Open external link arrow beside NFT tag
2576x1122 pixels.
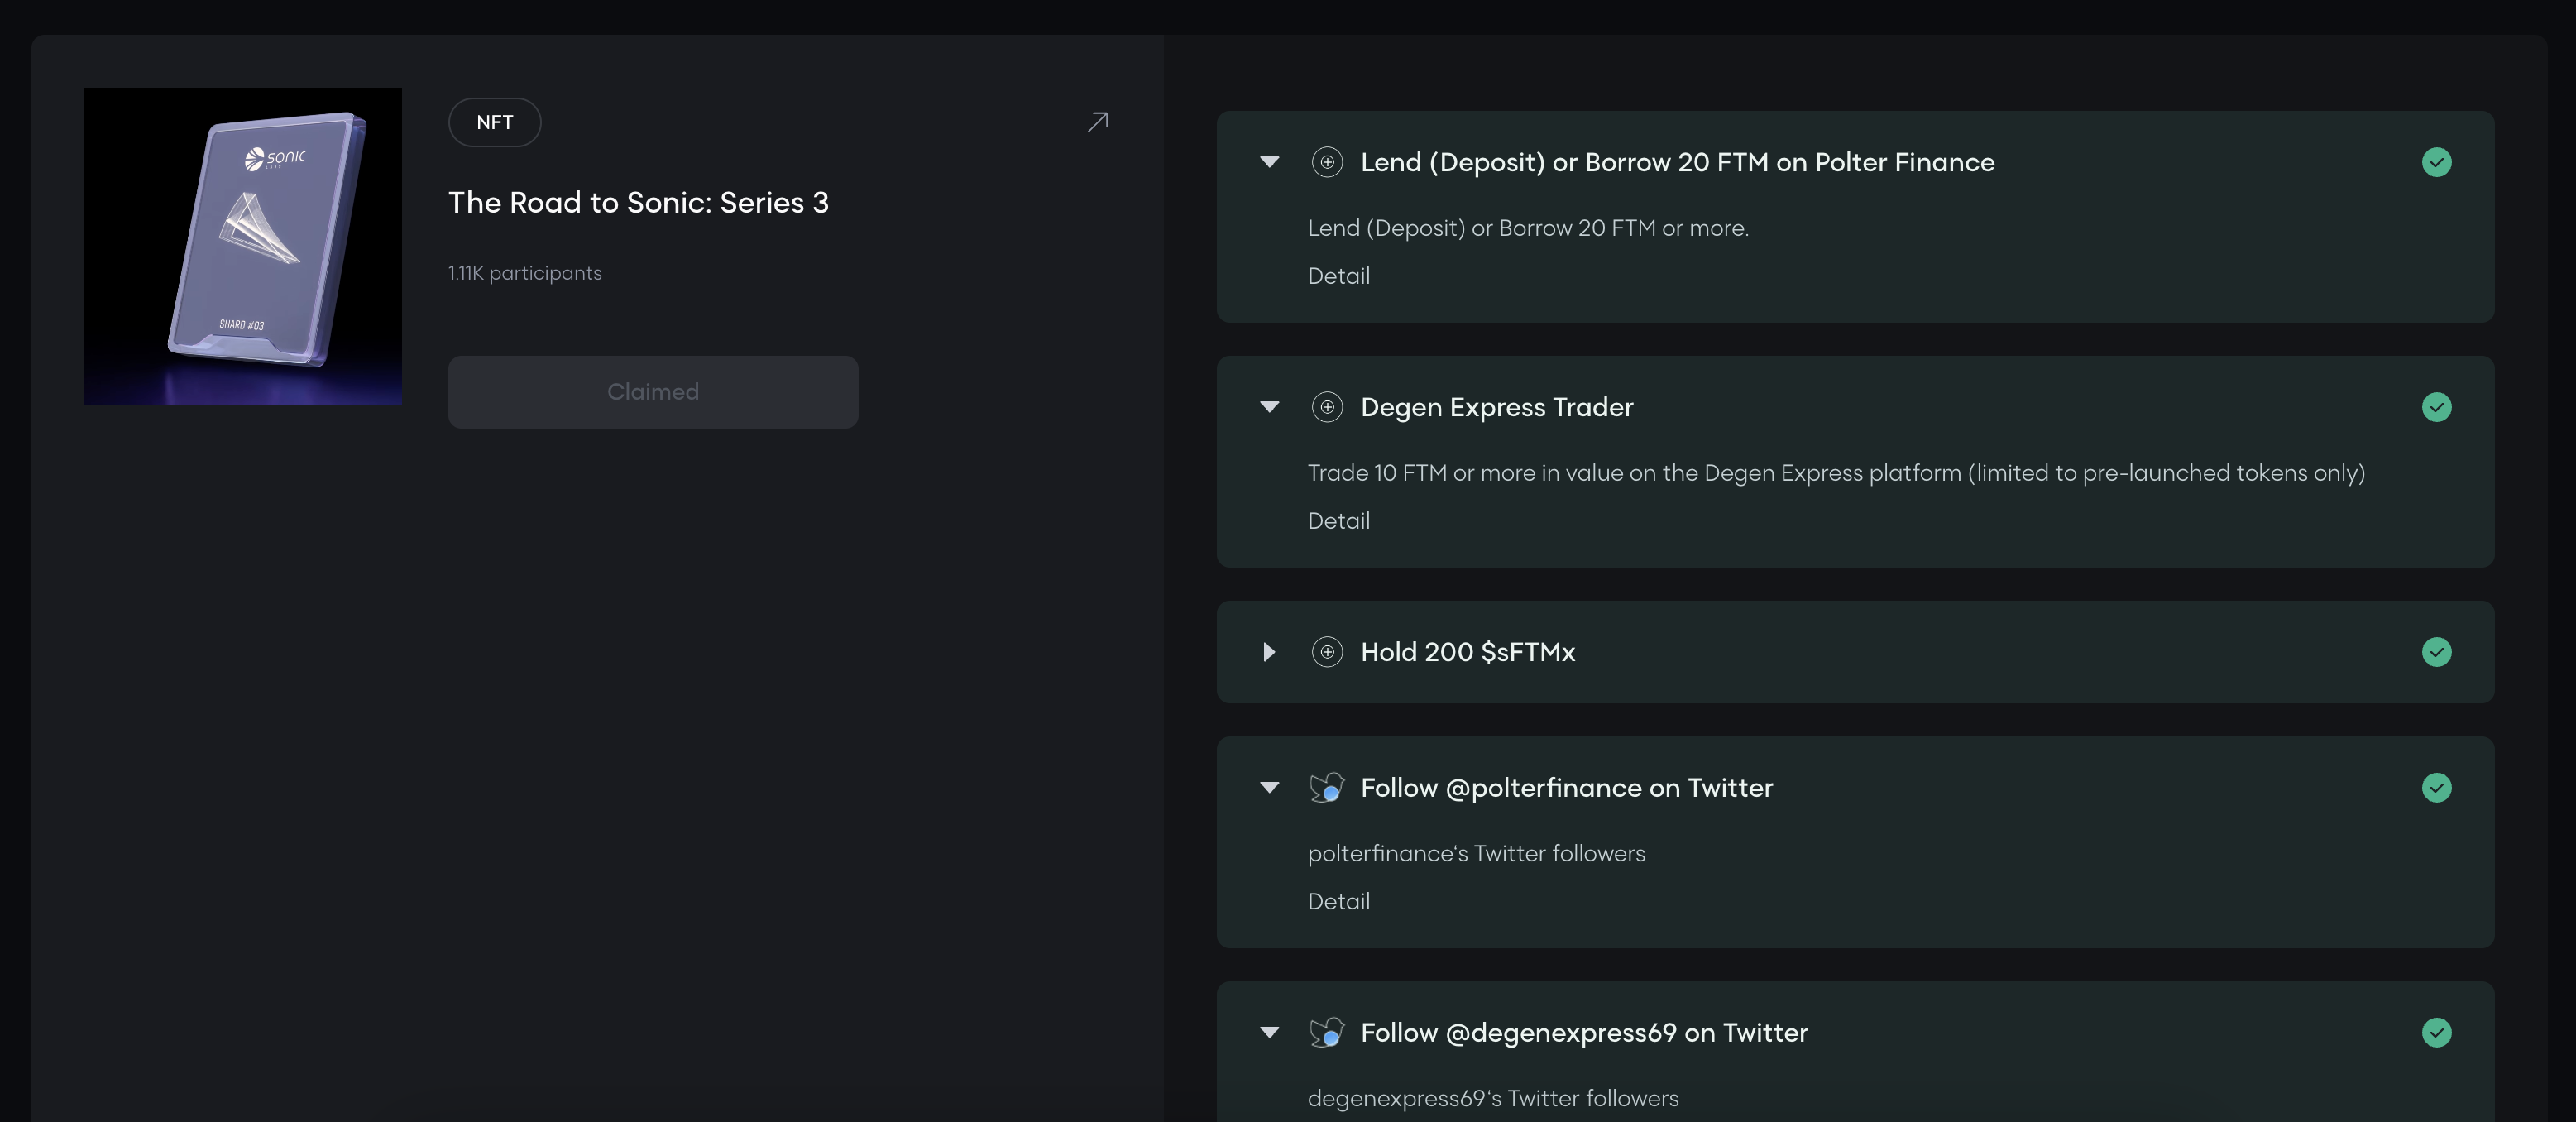coord(1097,122)
